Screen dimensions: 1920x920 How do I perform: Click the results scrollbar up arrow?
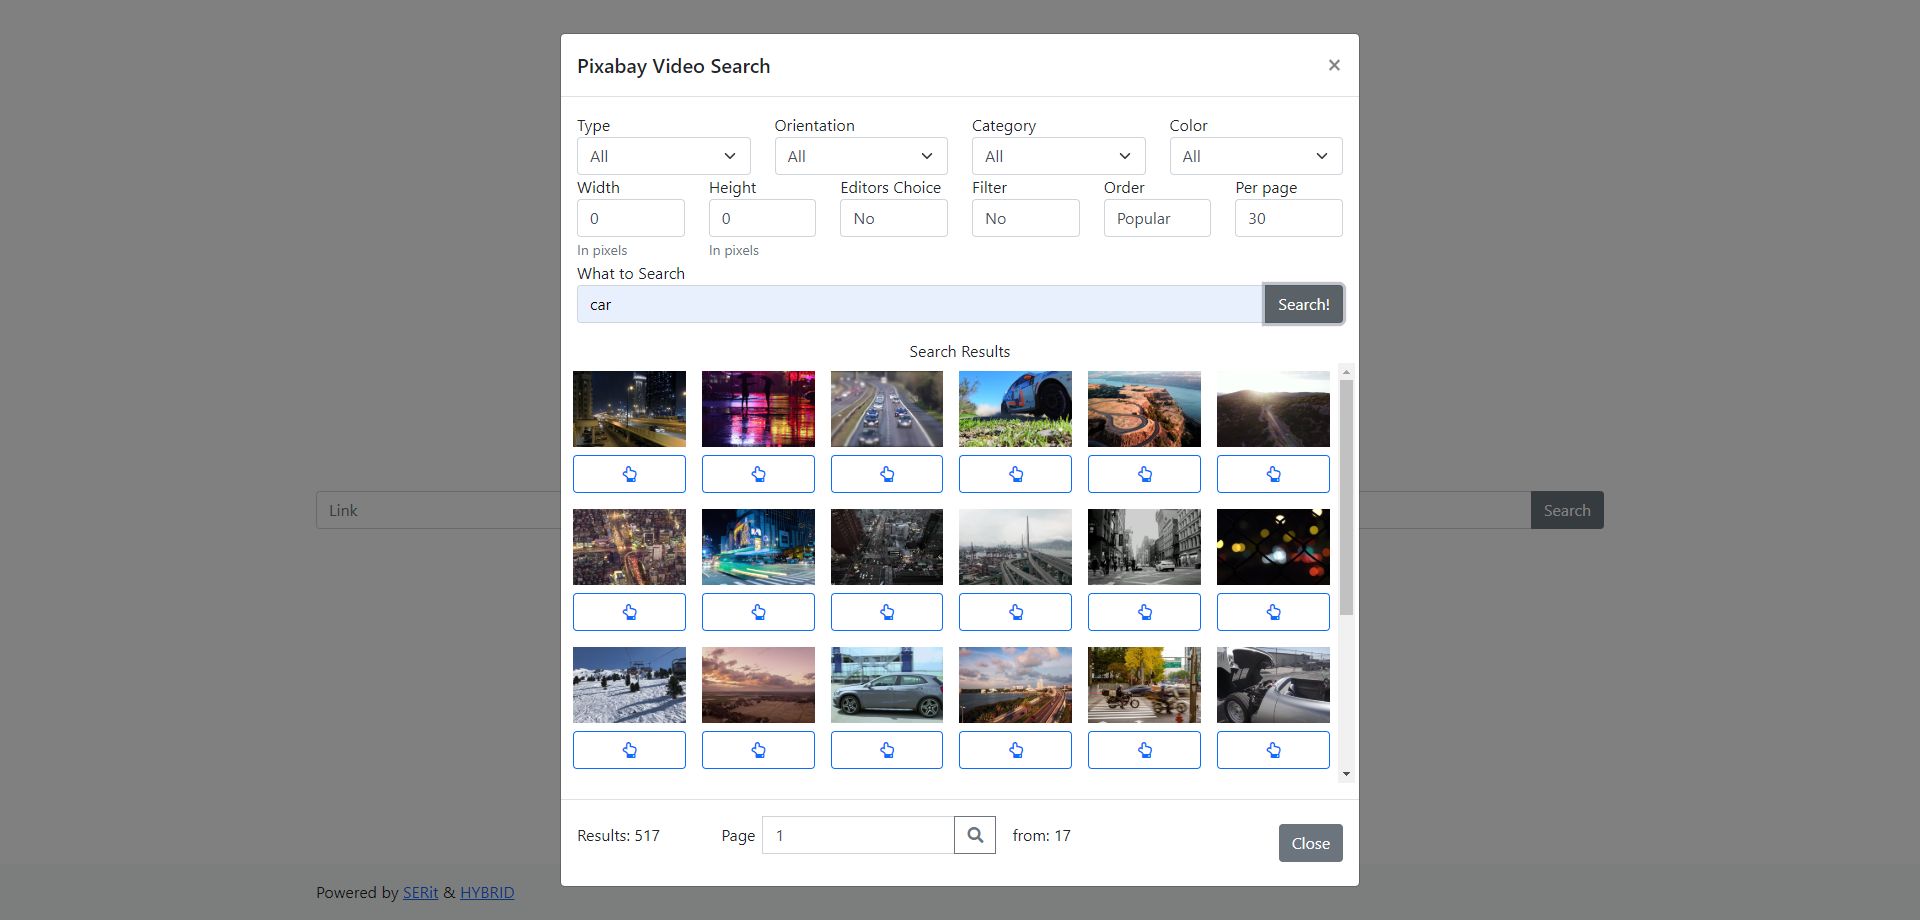(1346, 372)
